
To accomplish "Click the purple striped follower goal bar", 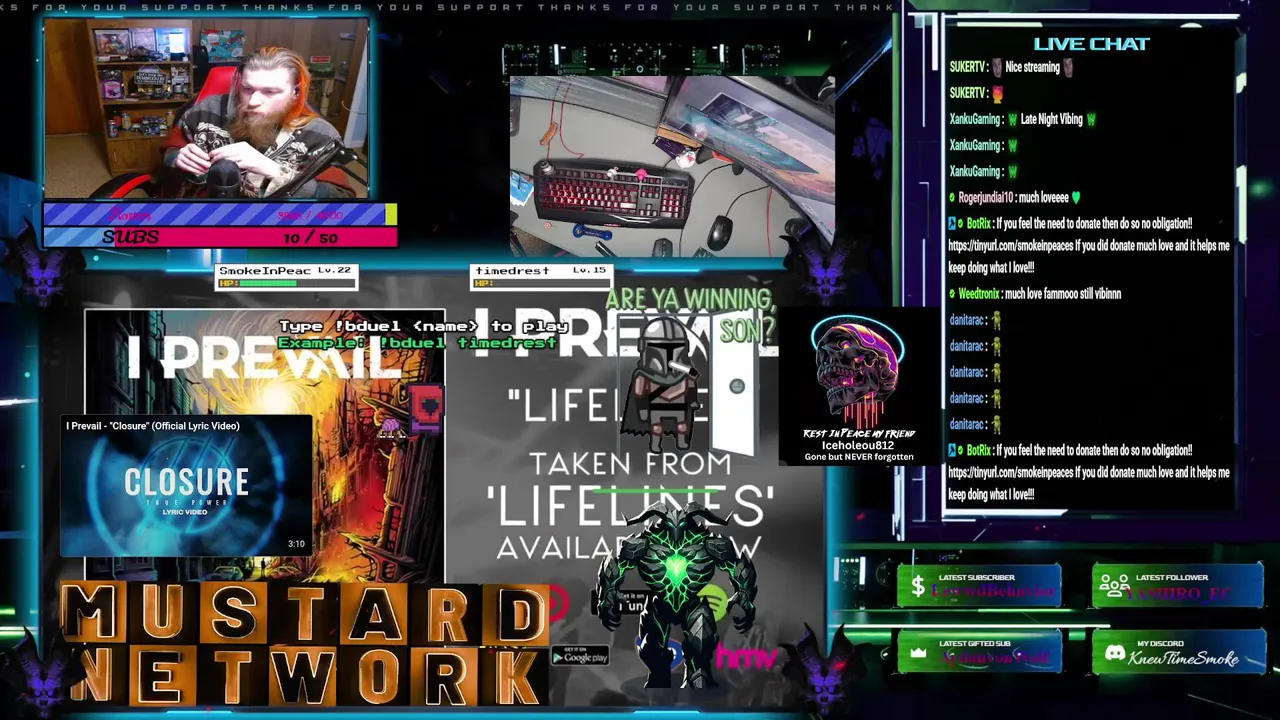I will (220, 214).
